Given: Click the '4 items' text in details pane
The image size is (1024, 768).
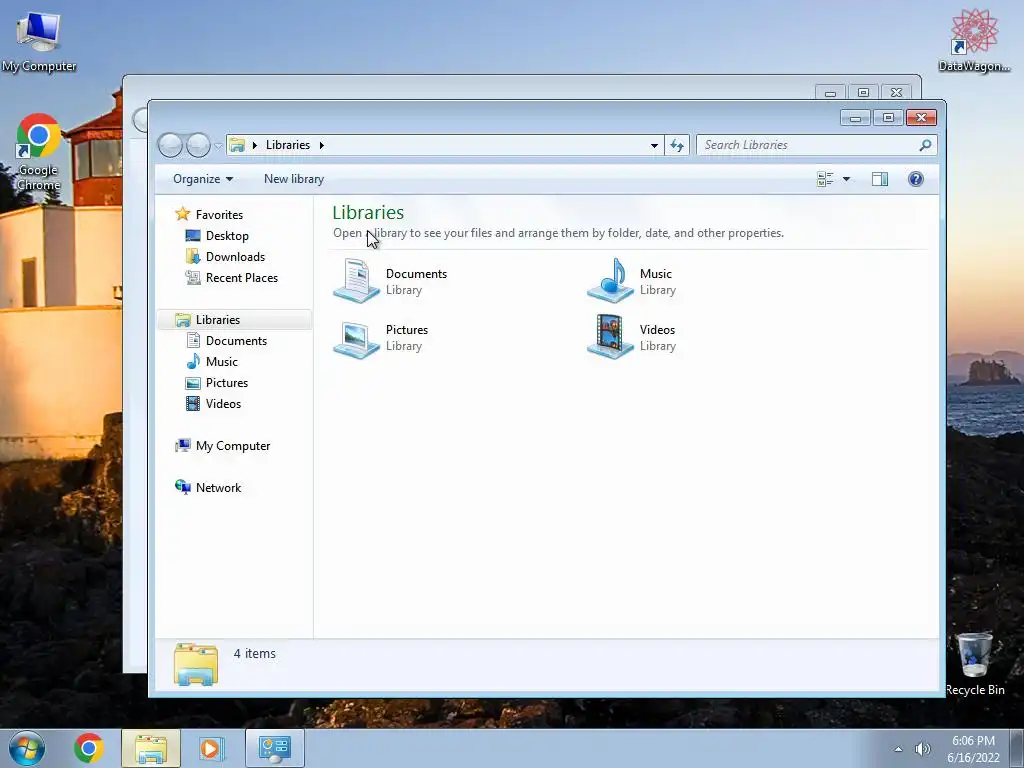Looking at the screenshot, I should 255,653.
